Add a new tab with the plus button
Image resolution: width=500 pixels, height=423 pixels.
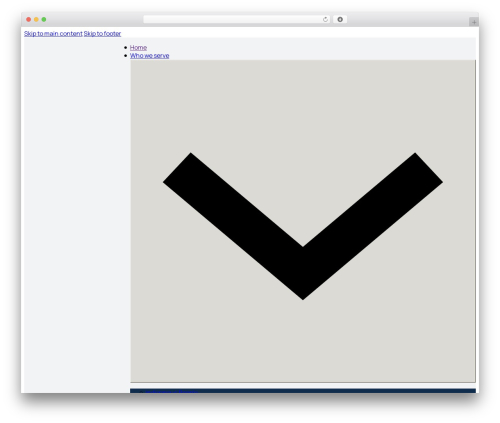coord(474,22)
